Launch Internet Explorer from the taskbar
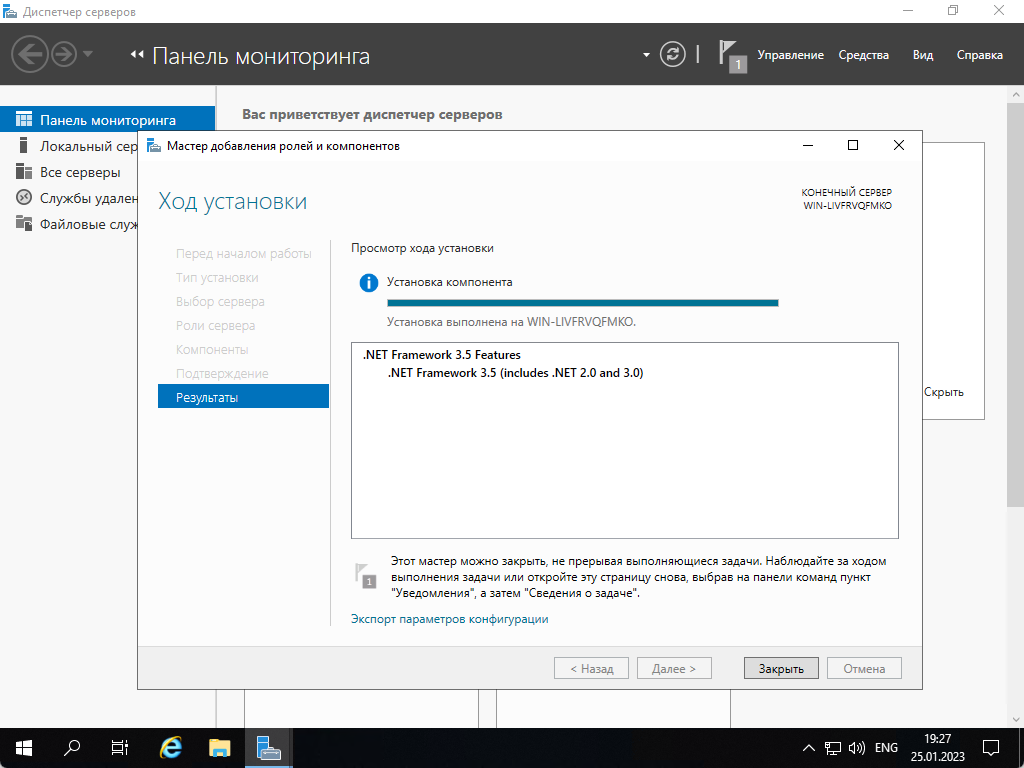 point(170,748)
